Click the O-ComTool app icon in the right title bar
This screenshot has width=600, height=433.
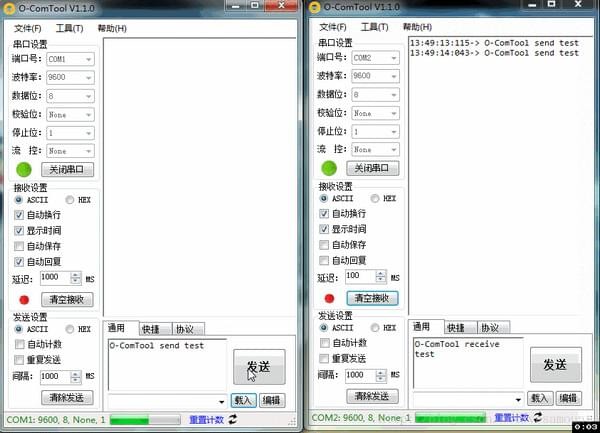pos(315,7)
